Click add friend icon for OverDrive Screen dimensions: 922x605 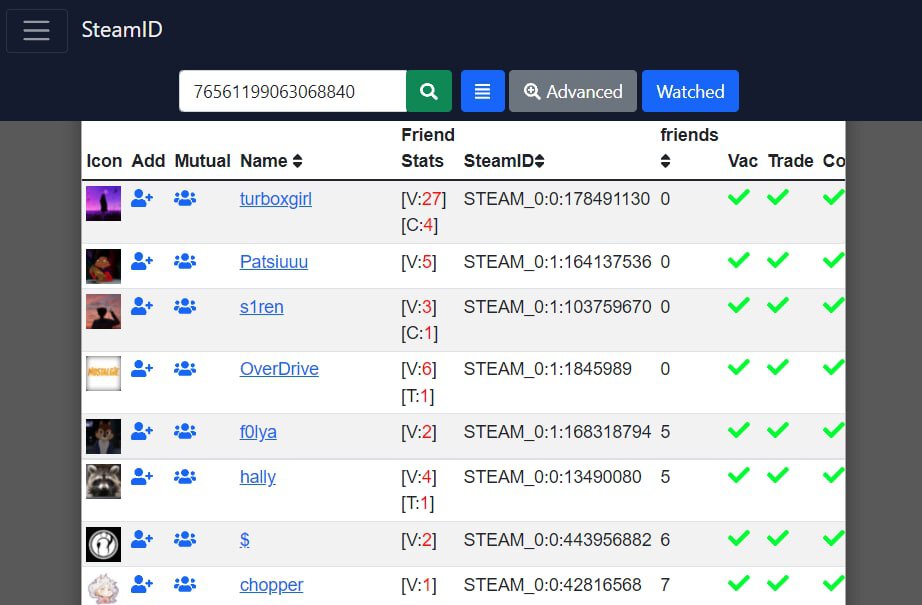click(x=142, y=369)
